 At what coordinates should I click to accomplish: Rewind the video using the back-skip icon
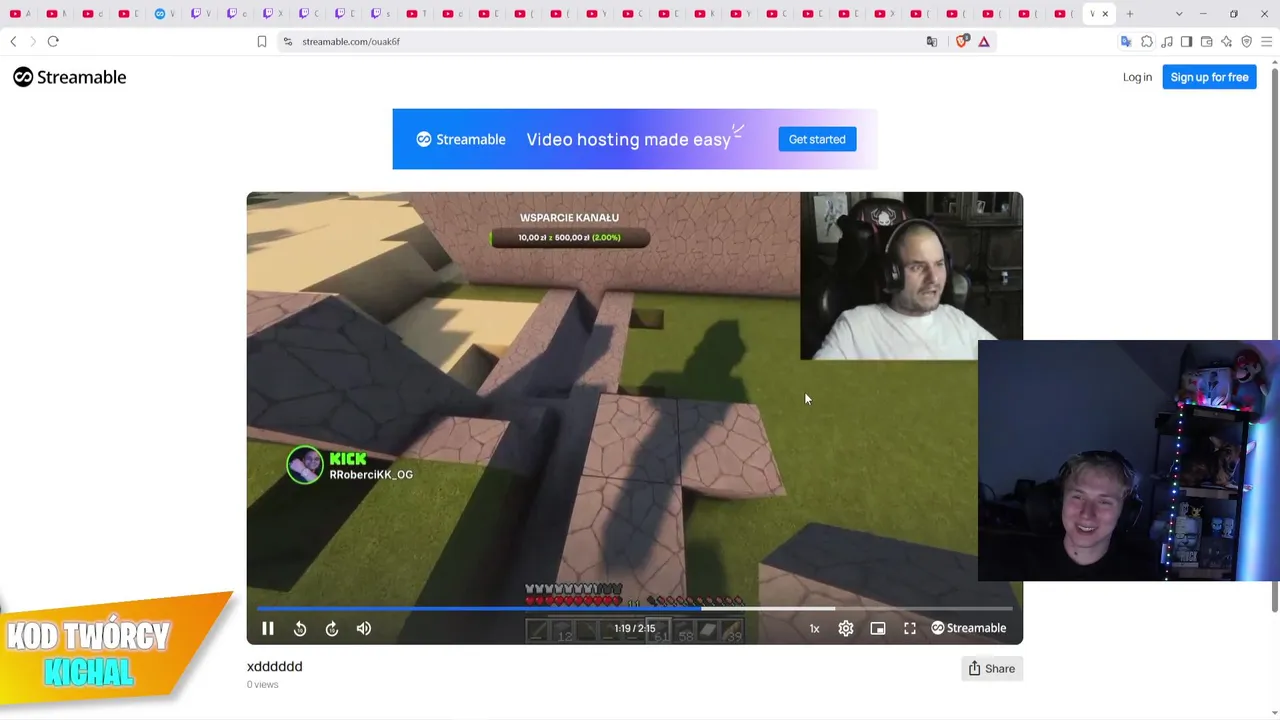pyautogui.click(x=300, y=628)
